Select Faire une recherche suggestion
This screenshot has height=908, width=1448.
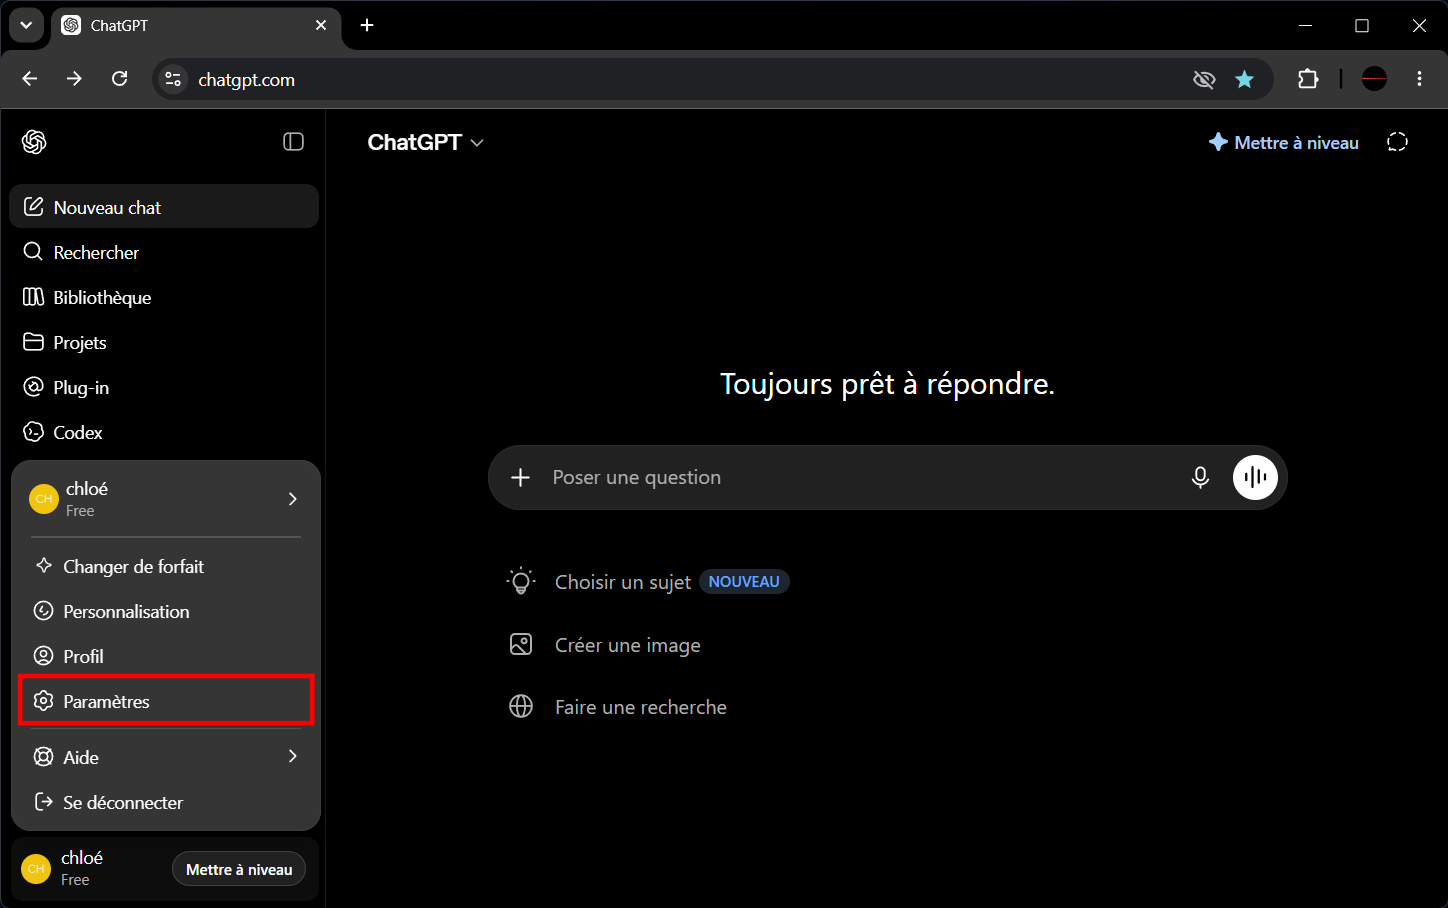tap(618, 707)
